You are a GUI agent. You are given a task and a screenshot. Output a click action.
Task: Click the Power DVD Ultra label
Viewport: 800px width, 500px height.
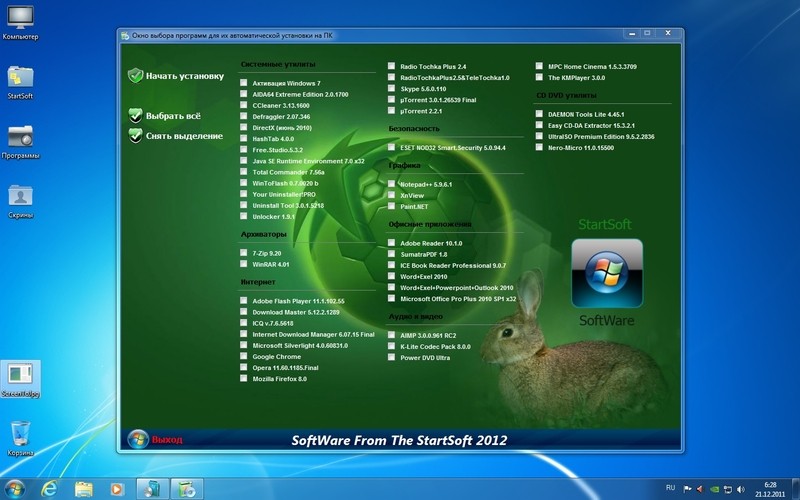[425, 358]
